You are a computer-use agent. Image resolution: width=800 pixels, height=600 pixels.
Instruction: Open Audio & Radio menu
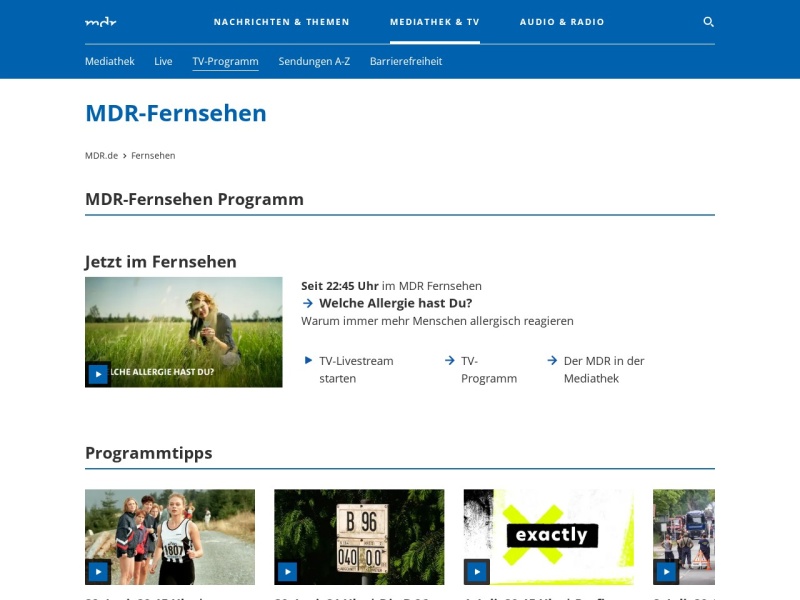point(562,22)
